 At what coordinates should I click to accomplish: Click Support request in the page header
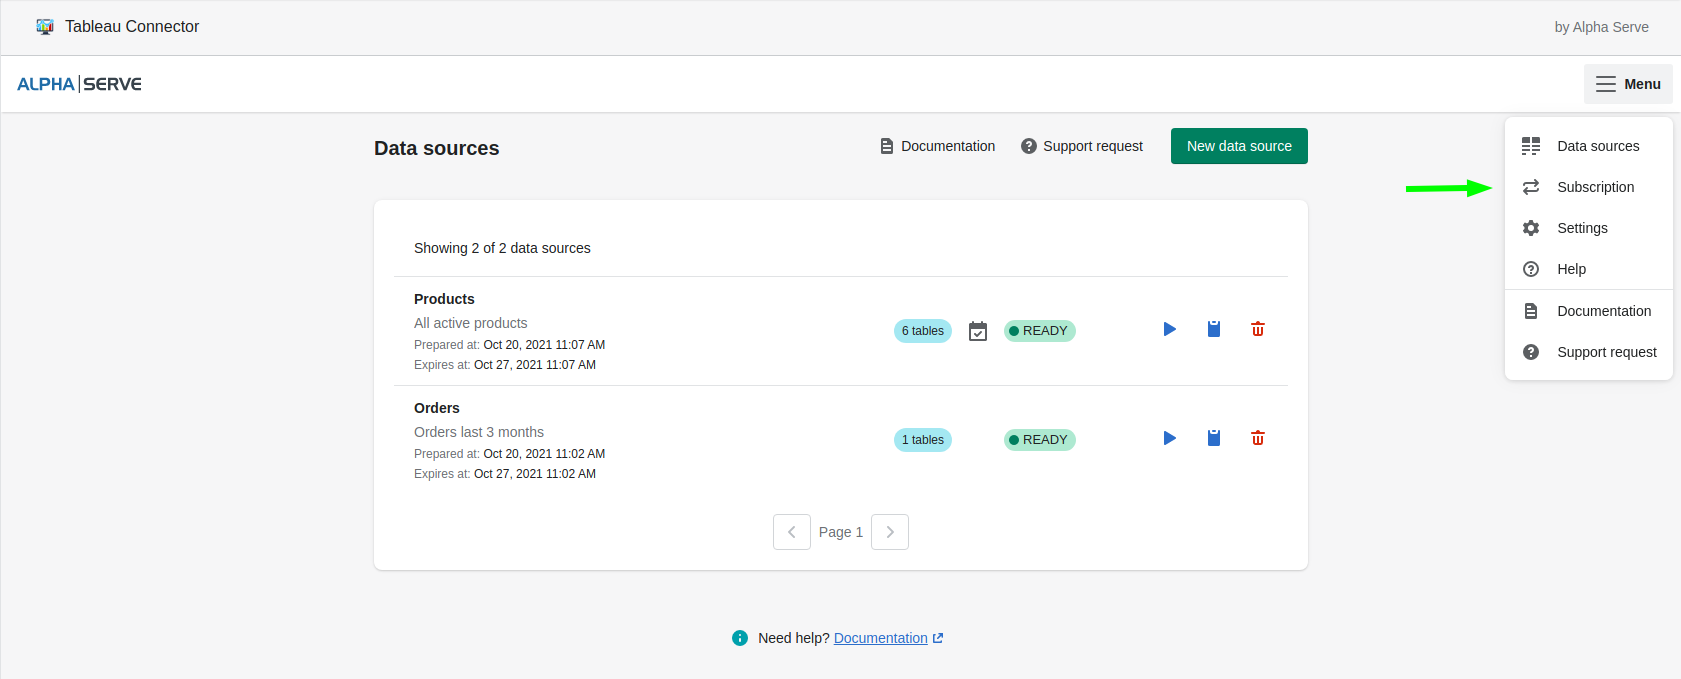coord(1082,146)
